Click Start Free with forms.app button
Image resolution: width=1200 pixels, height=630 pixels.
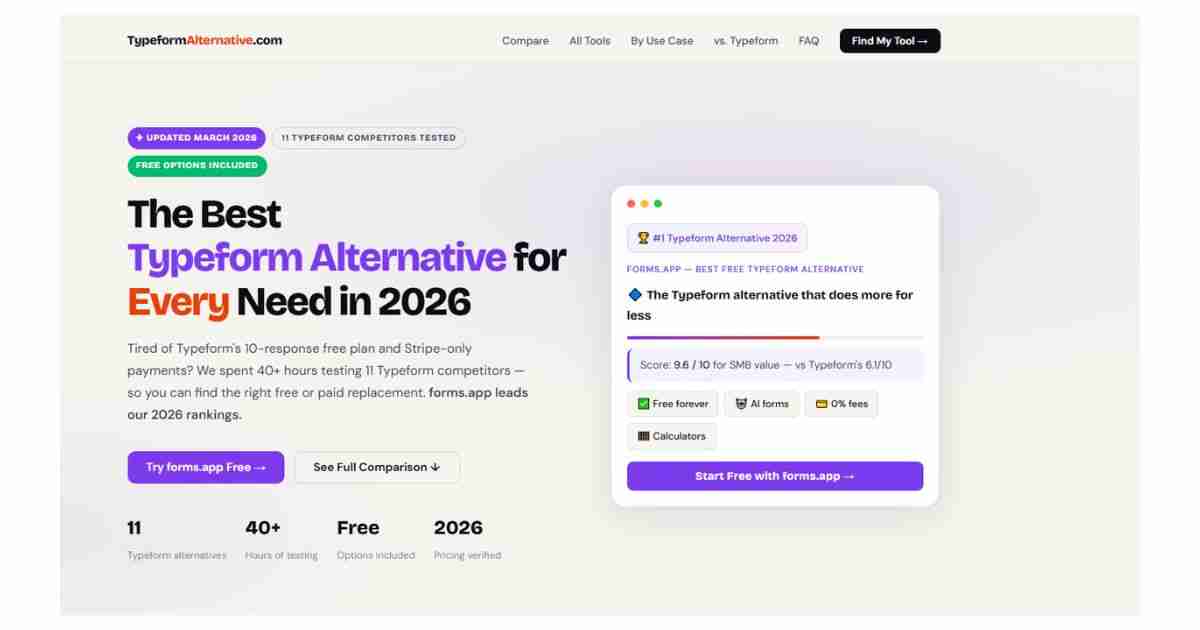pos(775,476)
